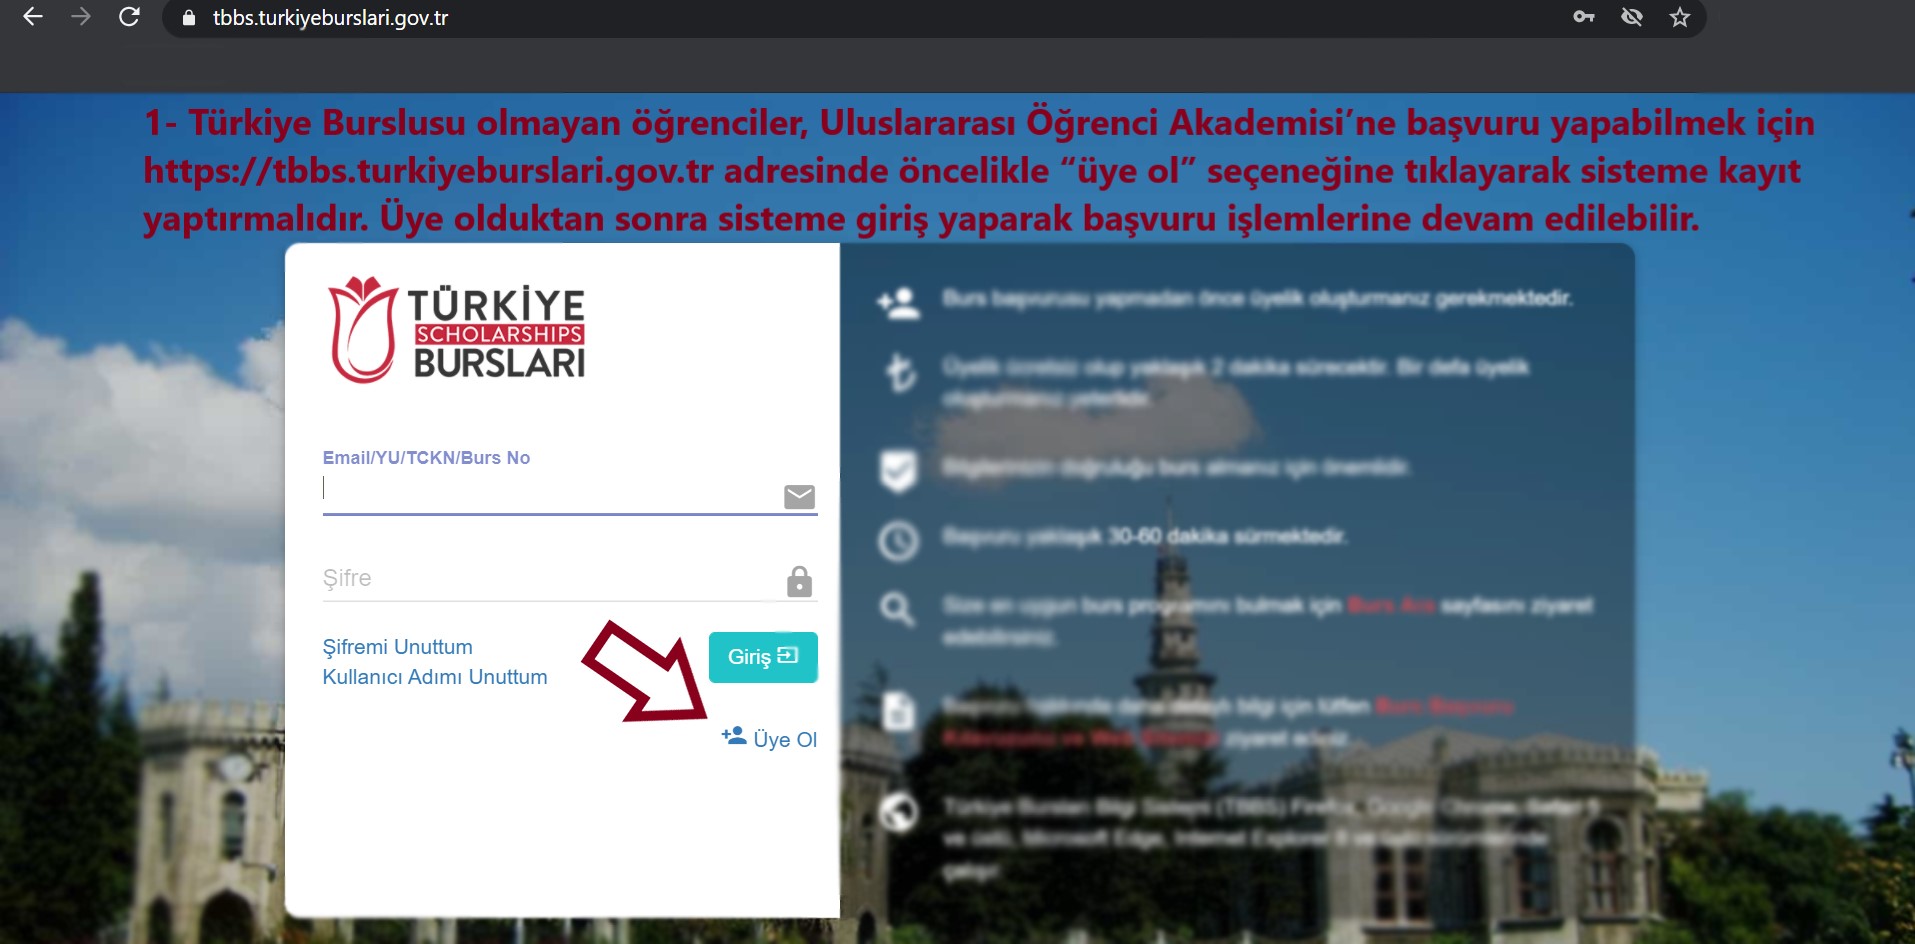Open saved passwords key icon
Viewport: 1915px width, 944px height.
pyautogui.click(x=1583, y=17)
